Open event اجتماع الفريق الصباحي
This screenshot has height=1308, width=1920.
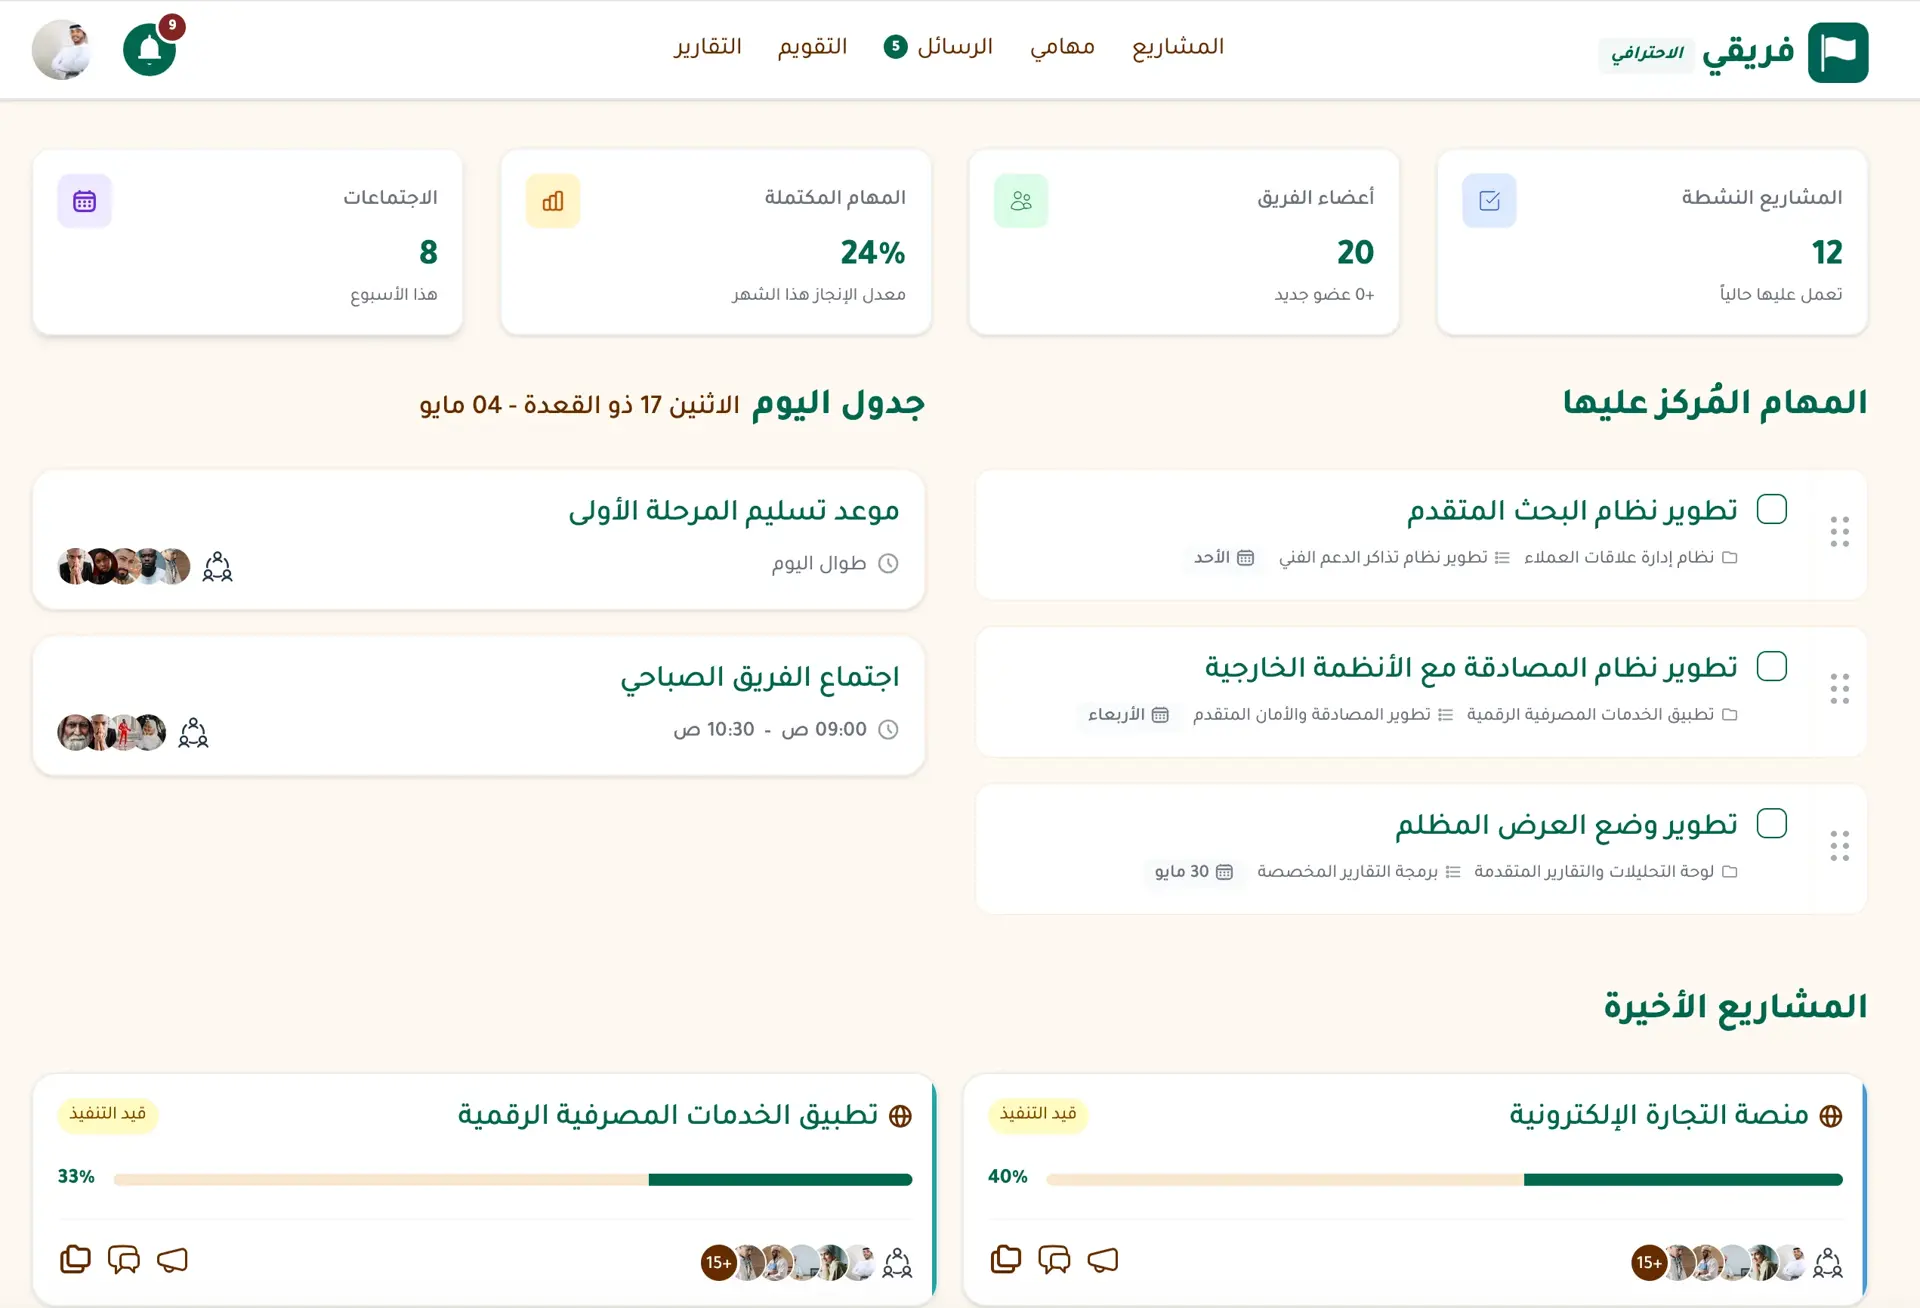[760, 677]
